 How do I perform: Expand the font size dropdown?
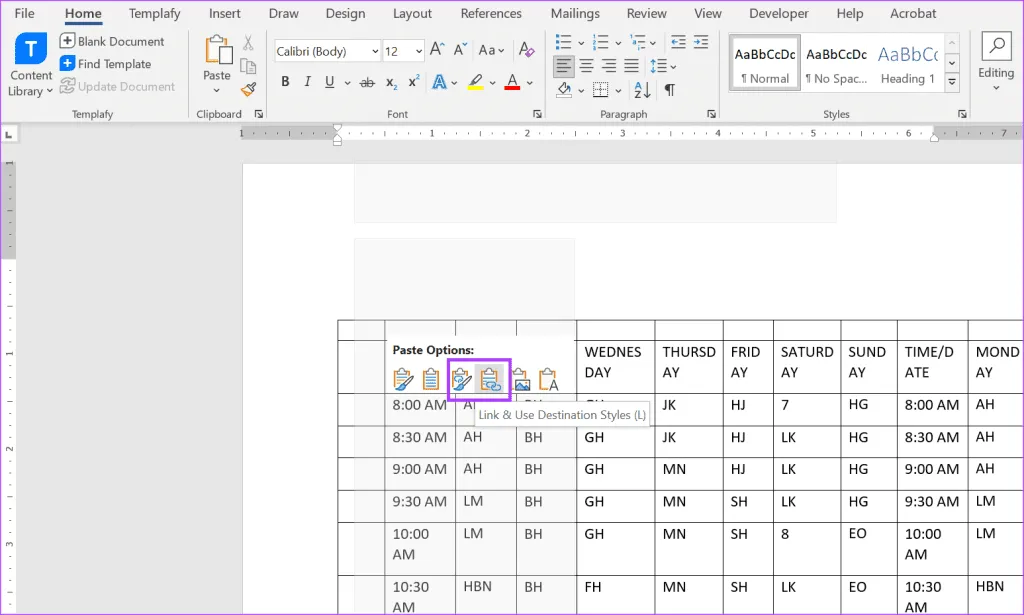coord(418,51)
